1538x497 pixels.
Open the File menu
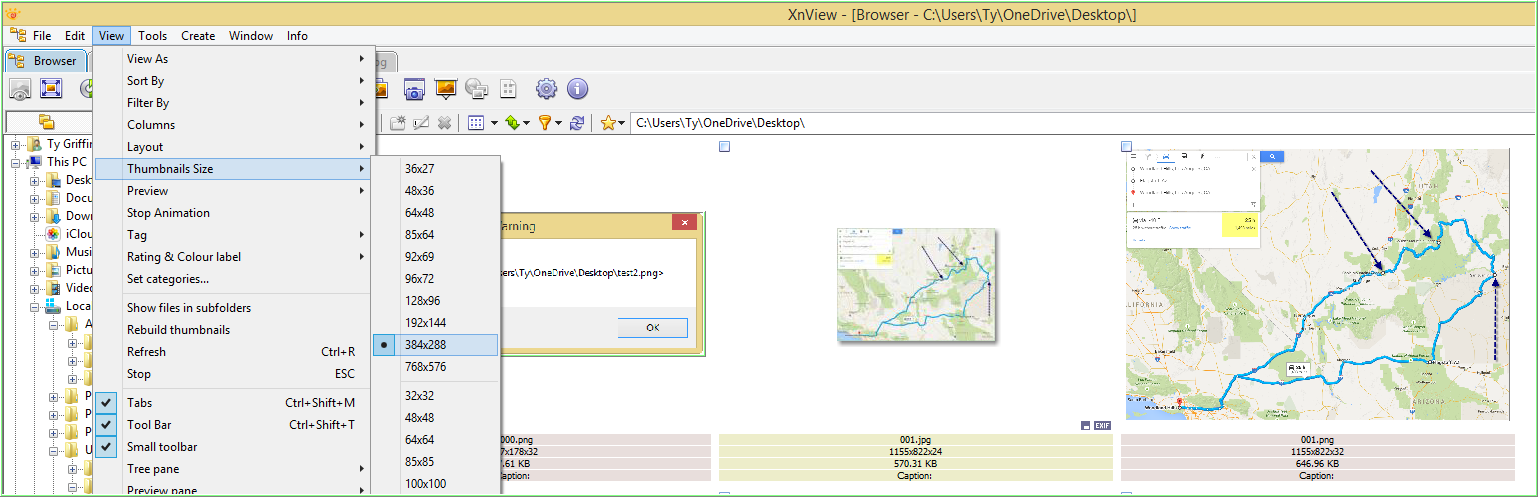pyautogui.click(x=42, y=36)
